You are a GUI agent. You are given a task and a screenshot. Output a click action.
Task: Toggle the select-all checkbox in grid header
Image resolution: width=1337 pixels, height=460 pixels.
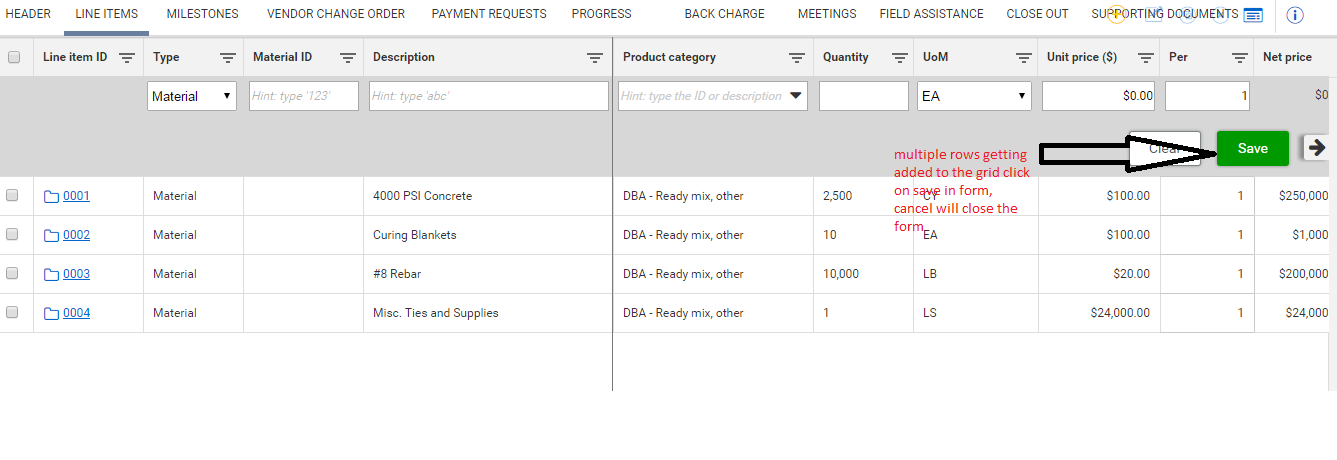[14, 58]
